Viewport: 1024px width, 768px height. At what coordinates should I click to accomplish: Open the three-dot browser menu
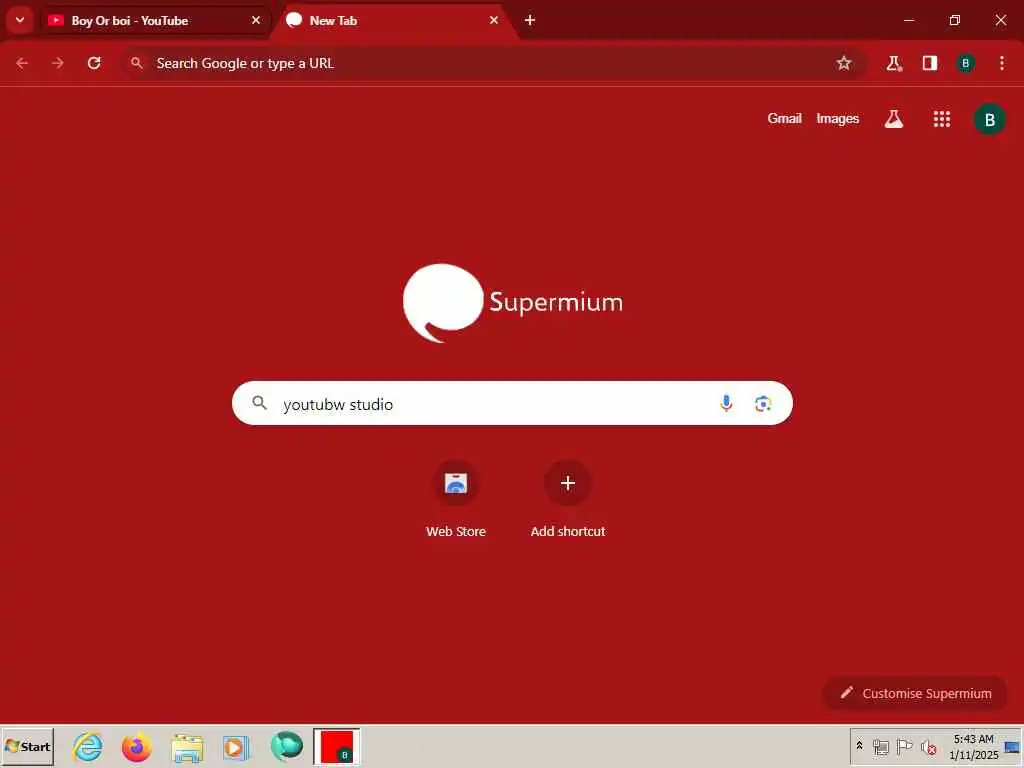coord(1002,63)
